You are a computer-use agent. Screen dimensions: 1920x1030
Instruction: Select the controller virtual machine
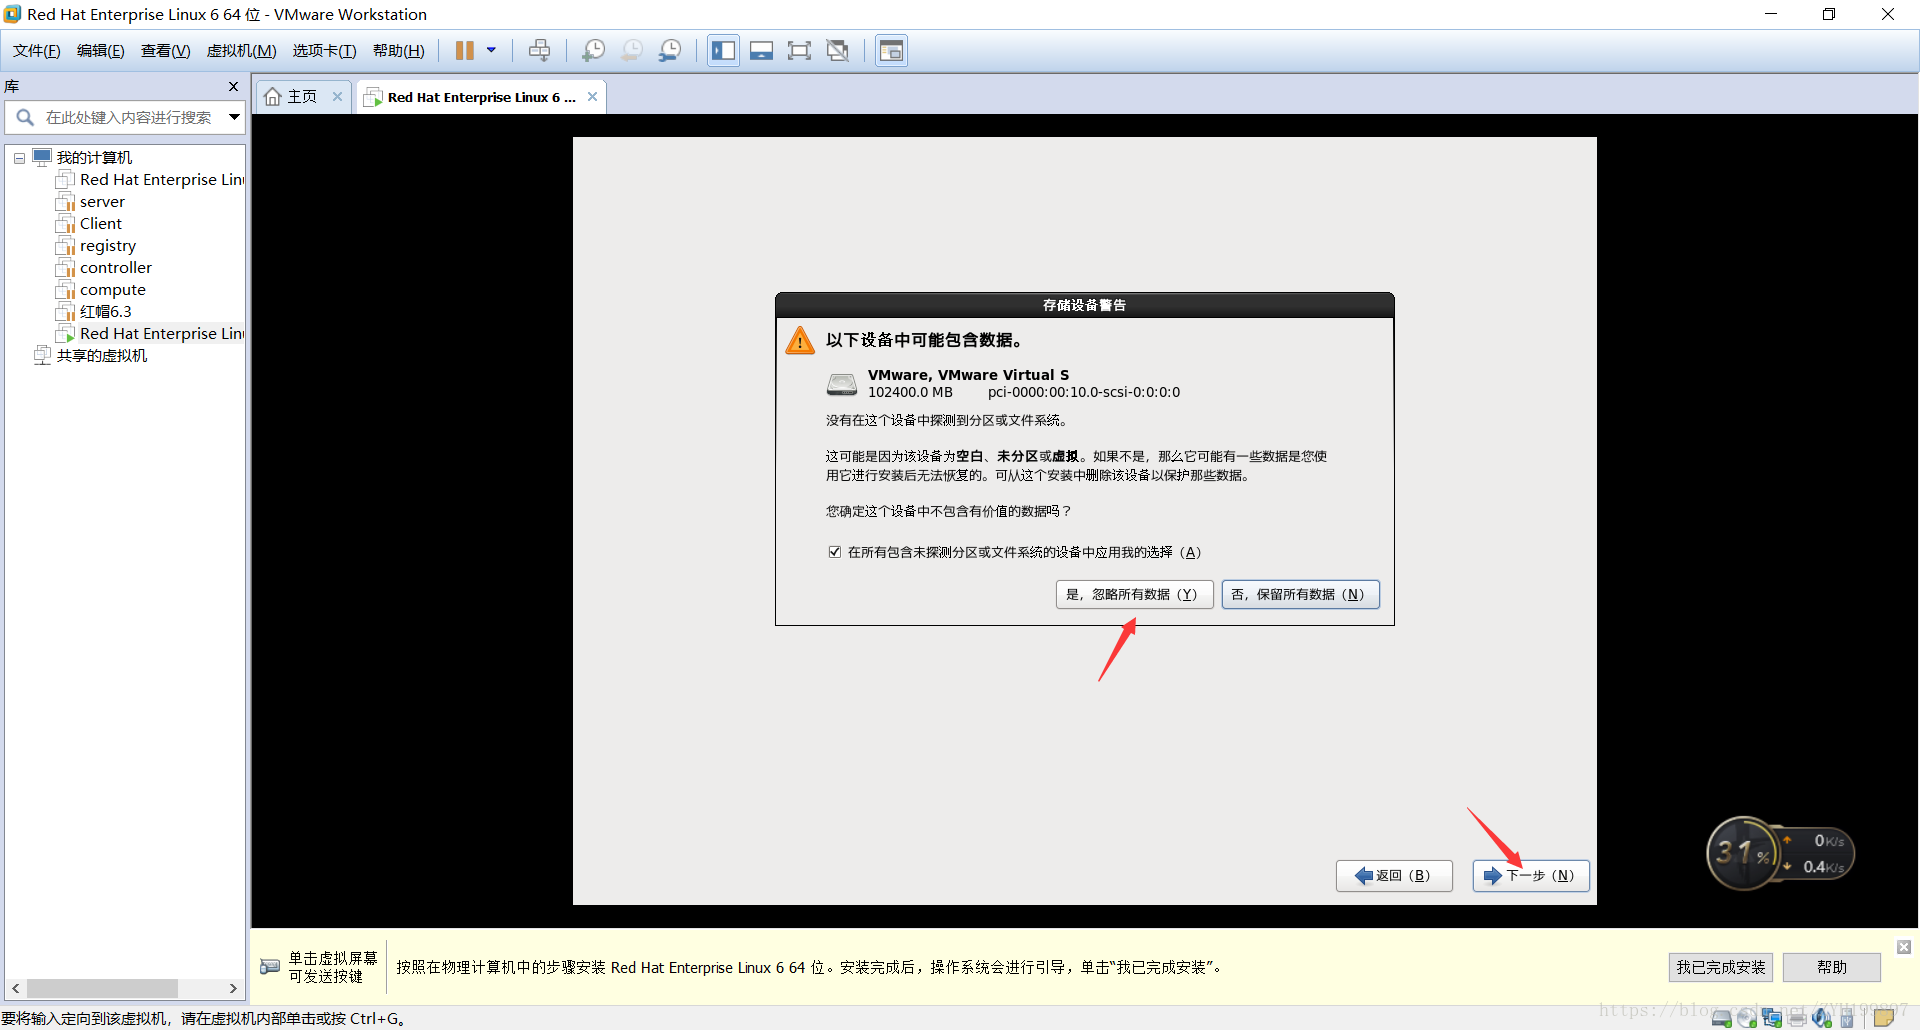point(116,268)
